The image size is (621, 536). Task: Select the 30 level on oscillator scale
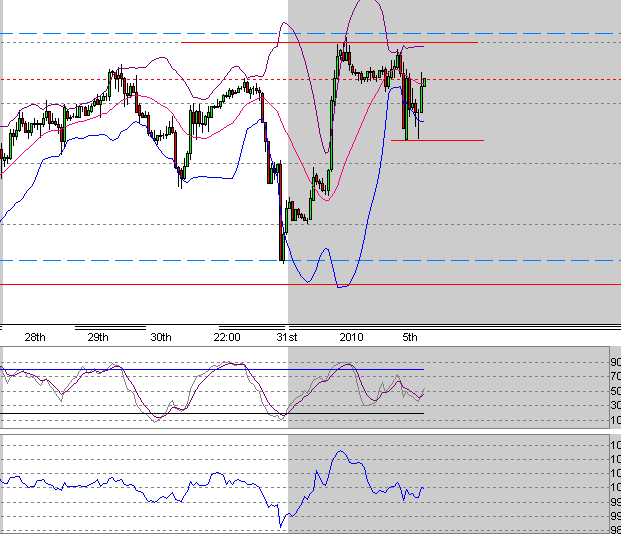point(615,405)
